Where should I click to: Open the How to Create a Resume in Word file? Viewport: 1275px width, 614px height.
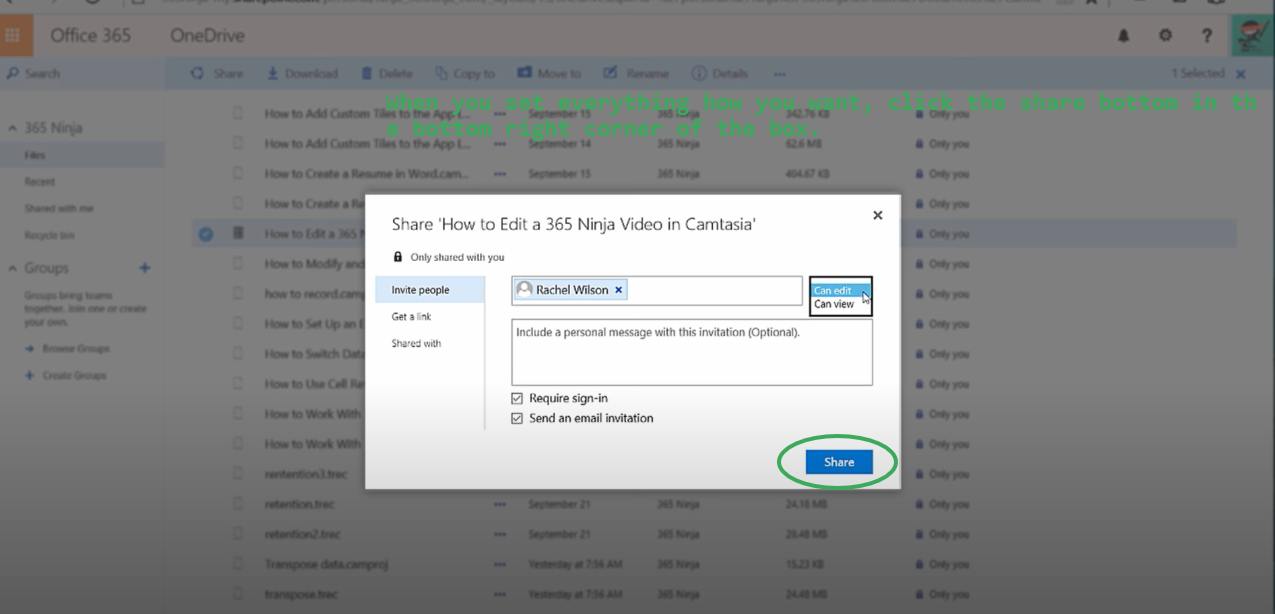tap(367, 174)
